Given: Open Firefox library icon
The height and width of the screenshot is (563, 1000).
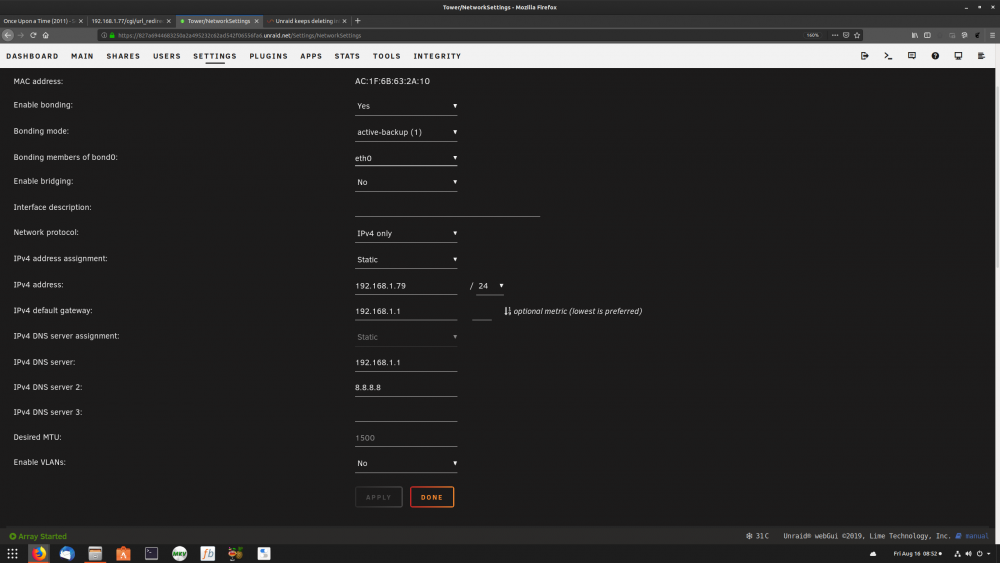Looking at the screenshot, I should [915, 35].
